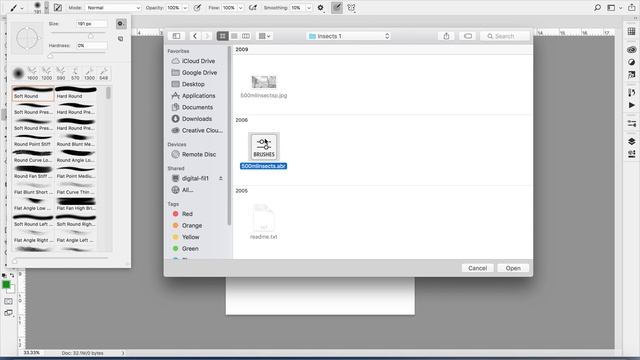Image resolution: width=640 pixels, height=360 pixels.
Task: Open the workspace switcher icon
Action: (611, 8)
